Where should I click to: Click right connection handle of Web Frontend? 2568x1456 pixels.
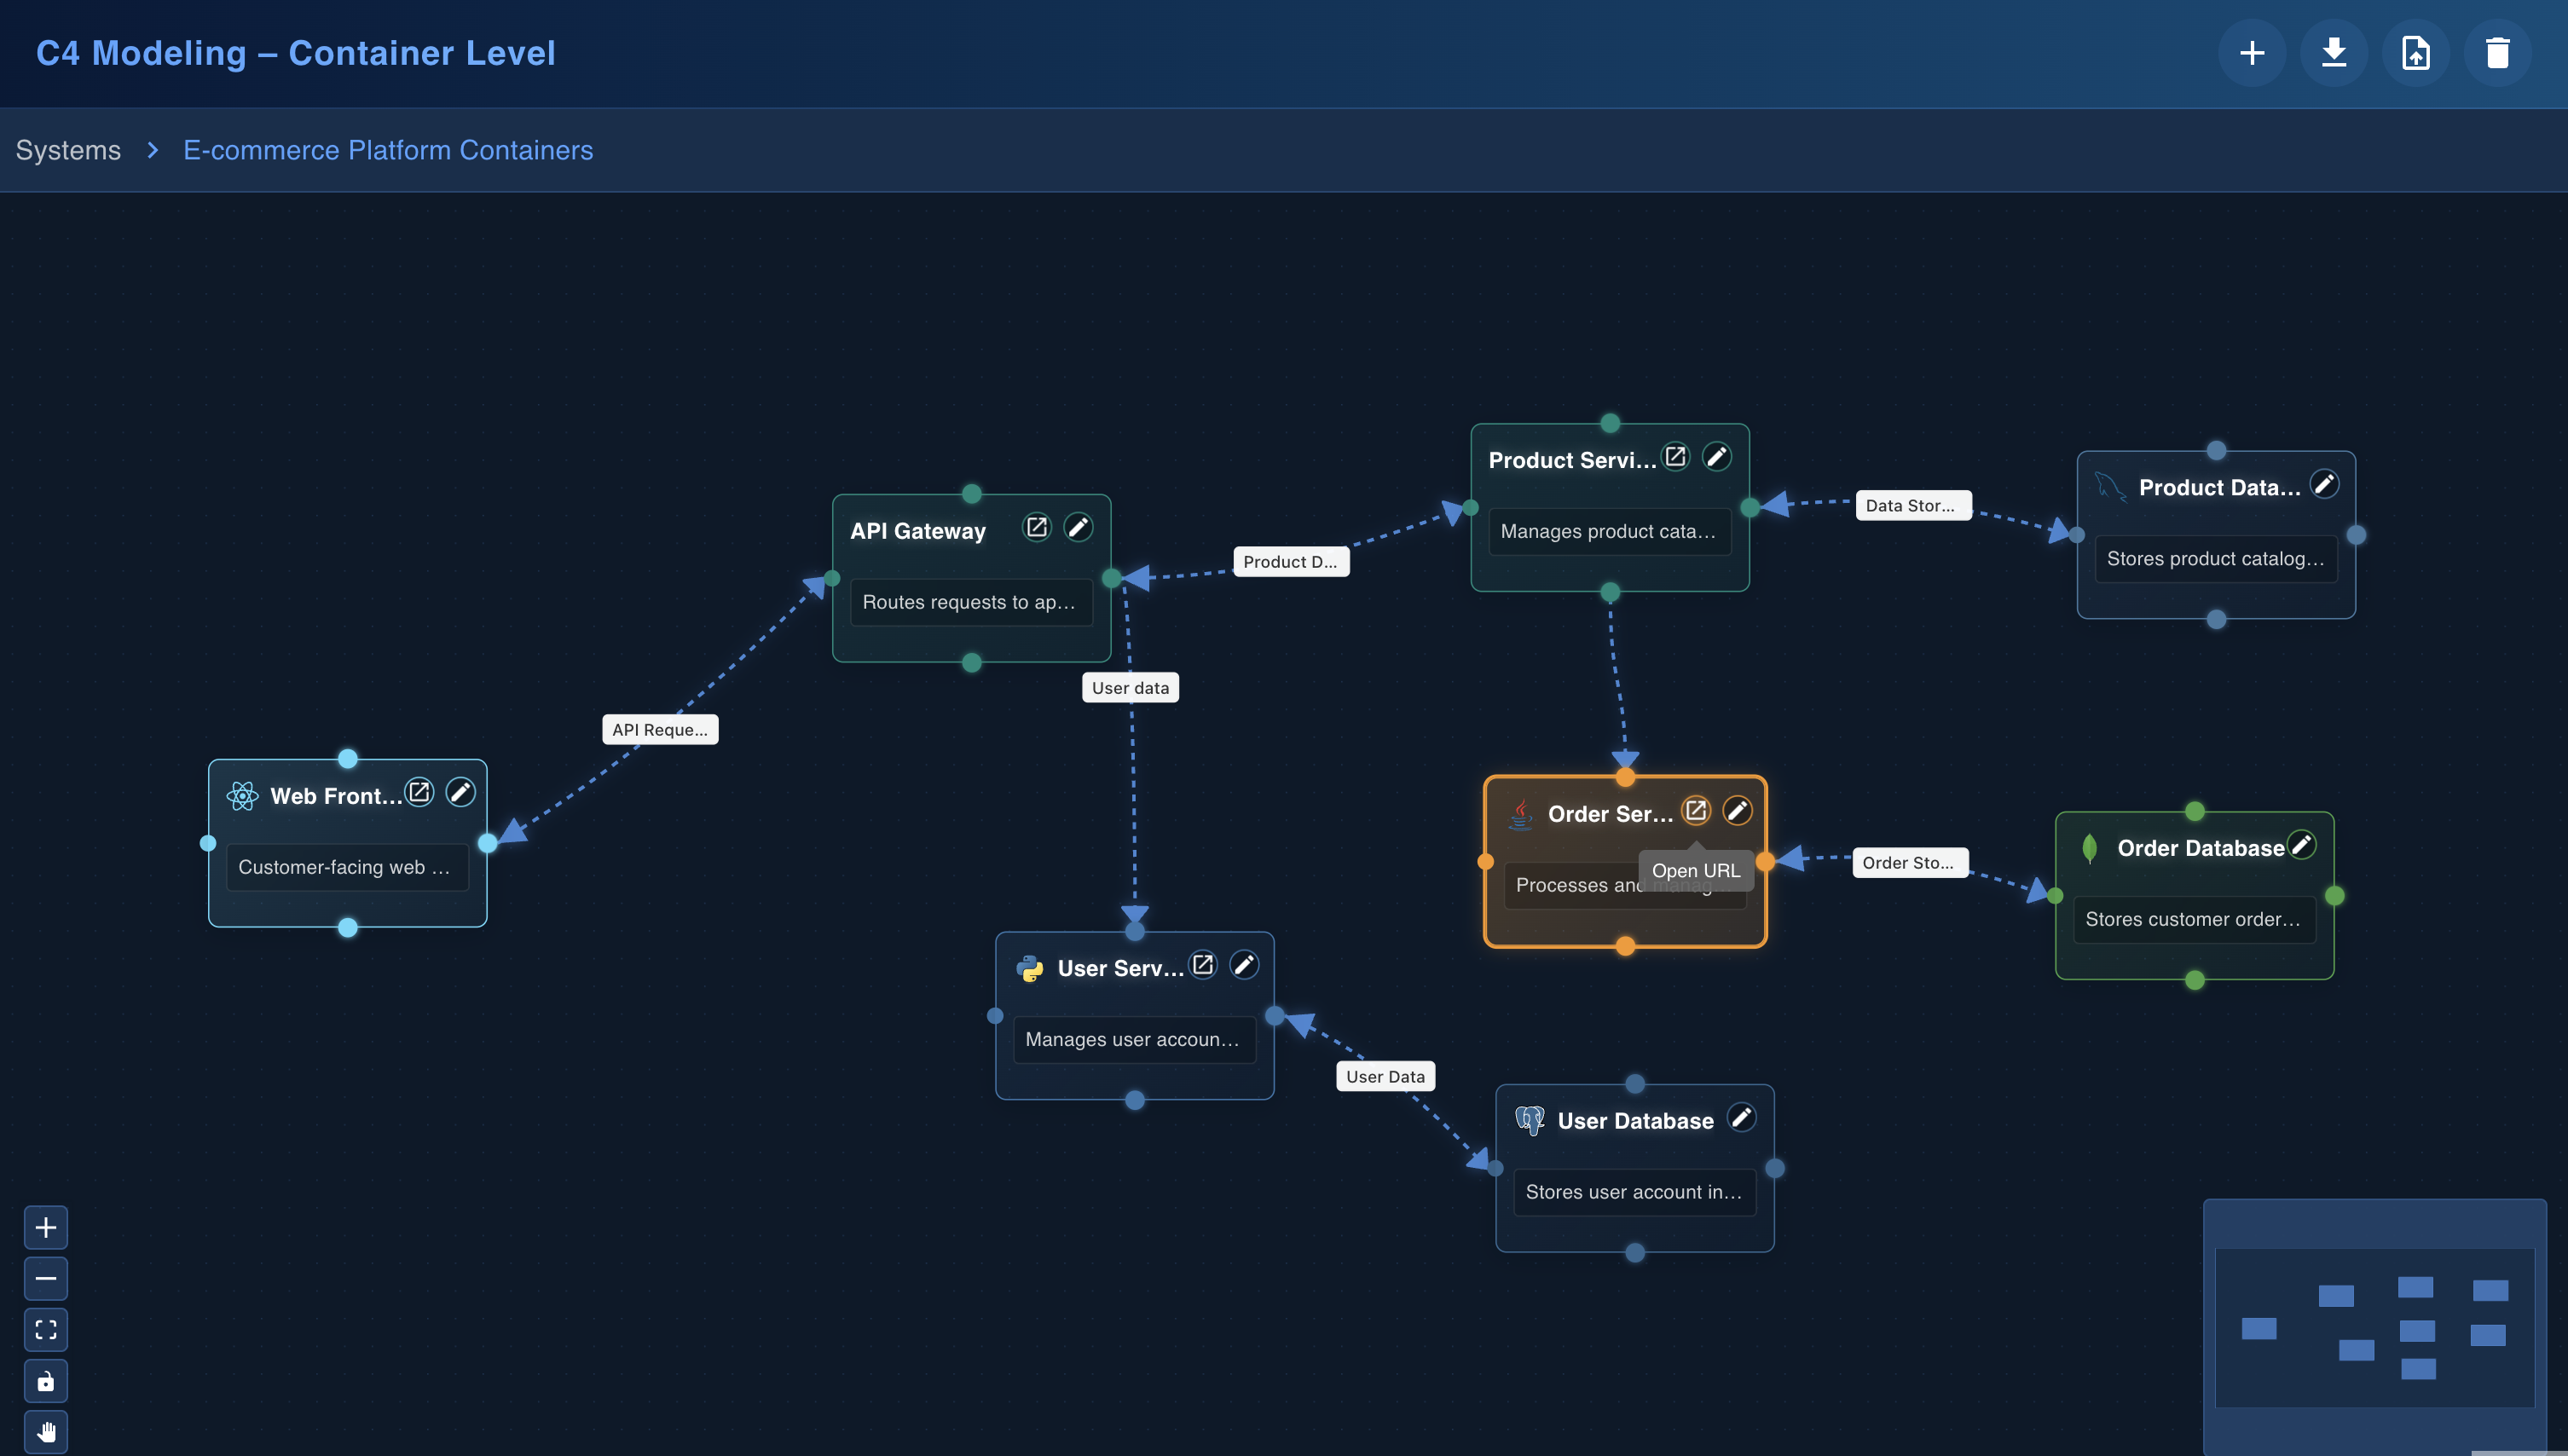pos(488,843)
